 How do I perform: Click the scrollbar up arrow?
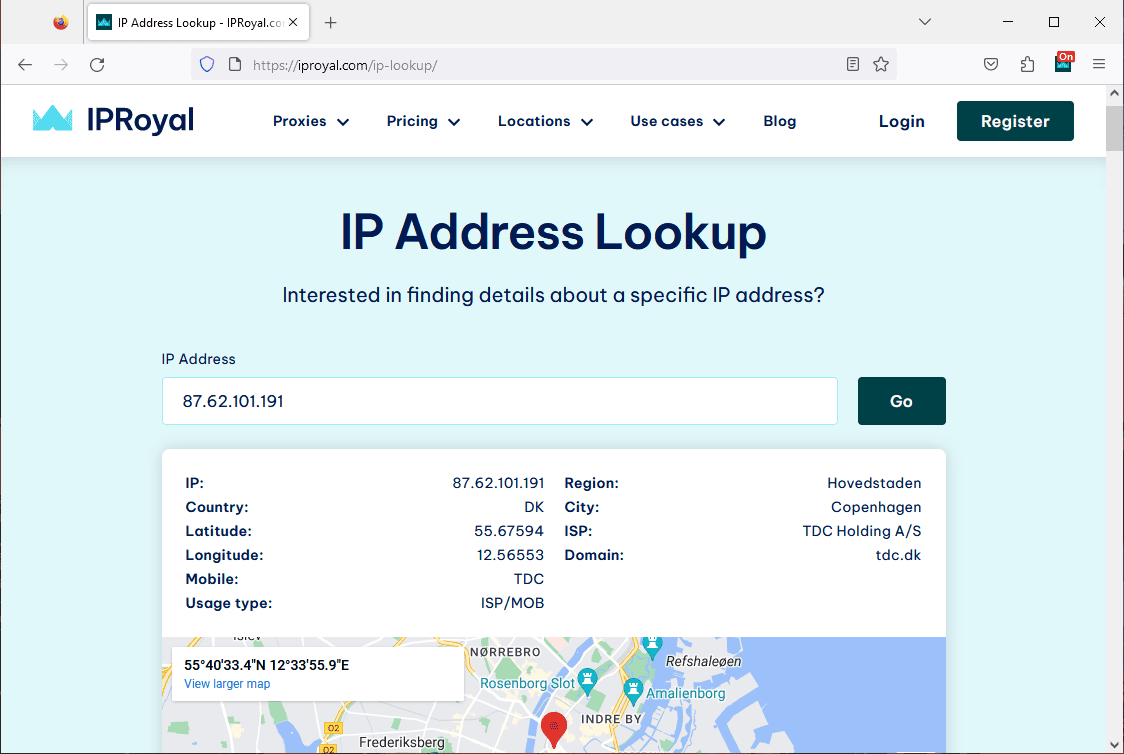[x=1114, y=93]
